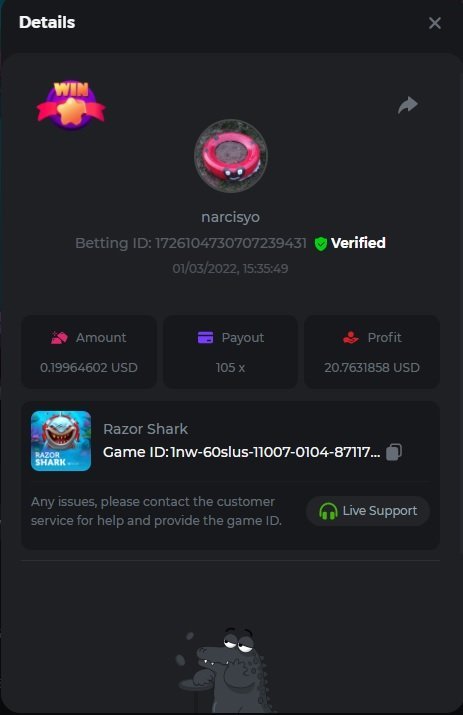The image size is (463, 715).
Task: Click the red Profit hand icon
Action: (x=350, y=337)
